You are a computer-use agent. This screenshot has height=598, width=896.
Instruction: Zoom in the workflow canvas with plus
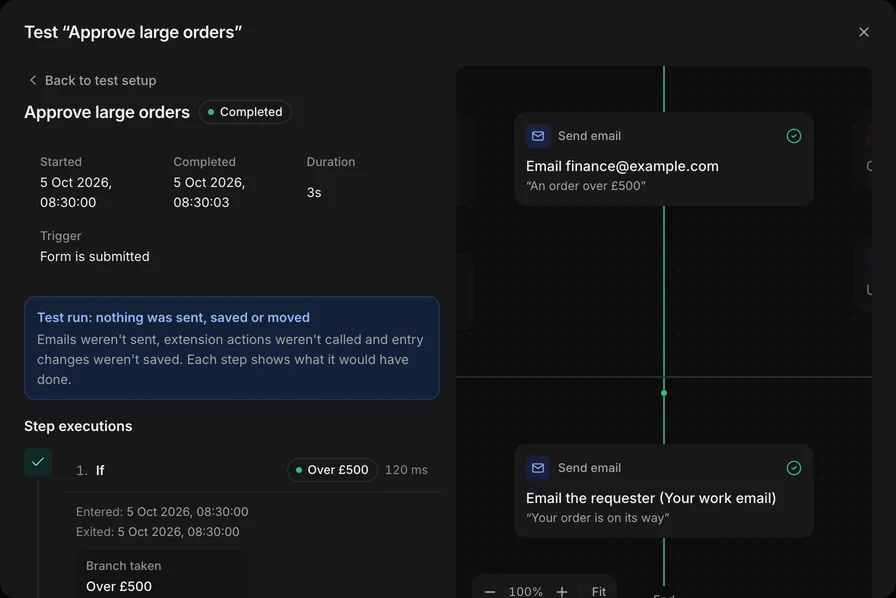click(x=562, y=591)
